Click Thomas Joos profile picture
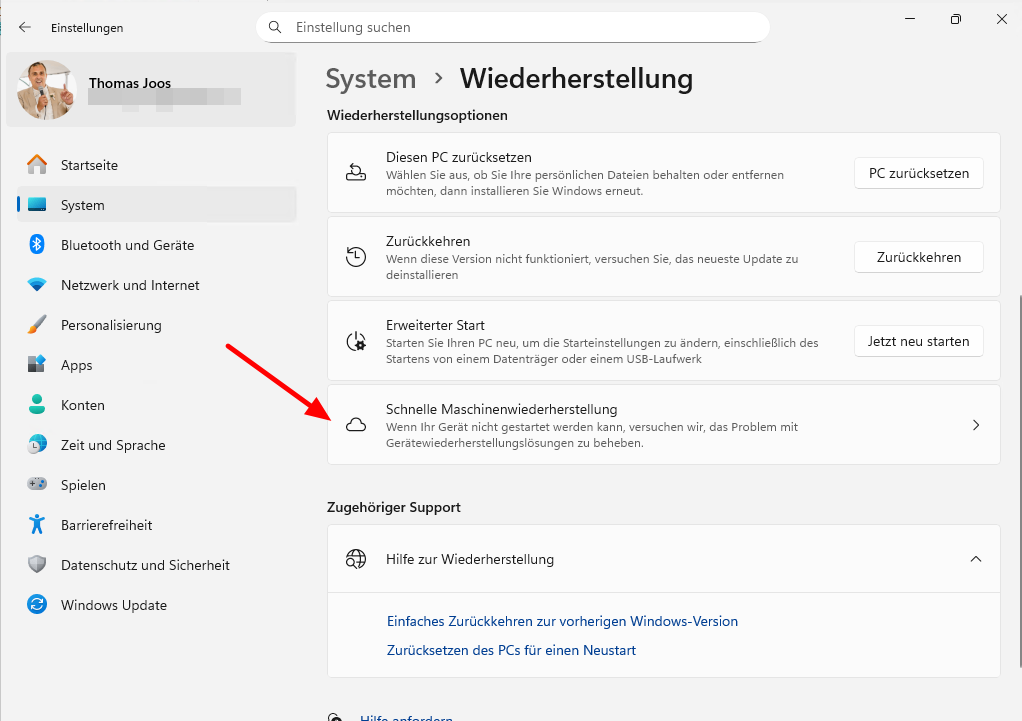Image resolution: width=1022 pixels, height=721 pixels. pyautogui.click(x=46, y=90)
